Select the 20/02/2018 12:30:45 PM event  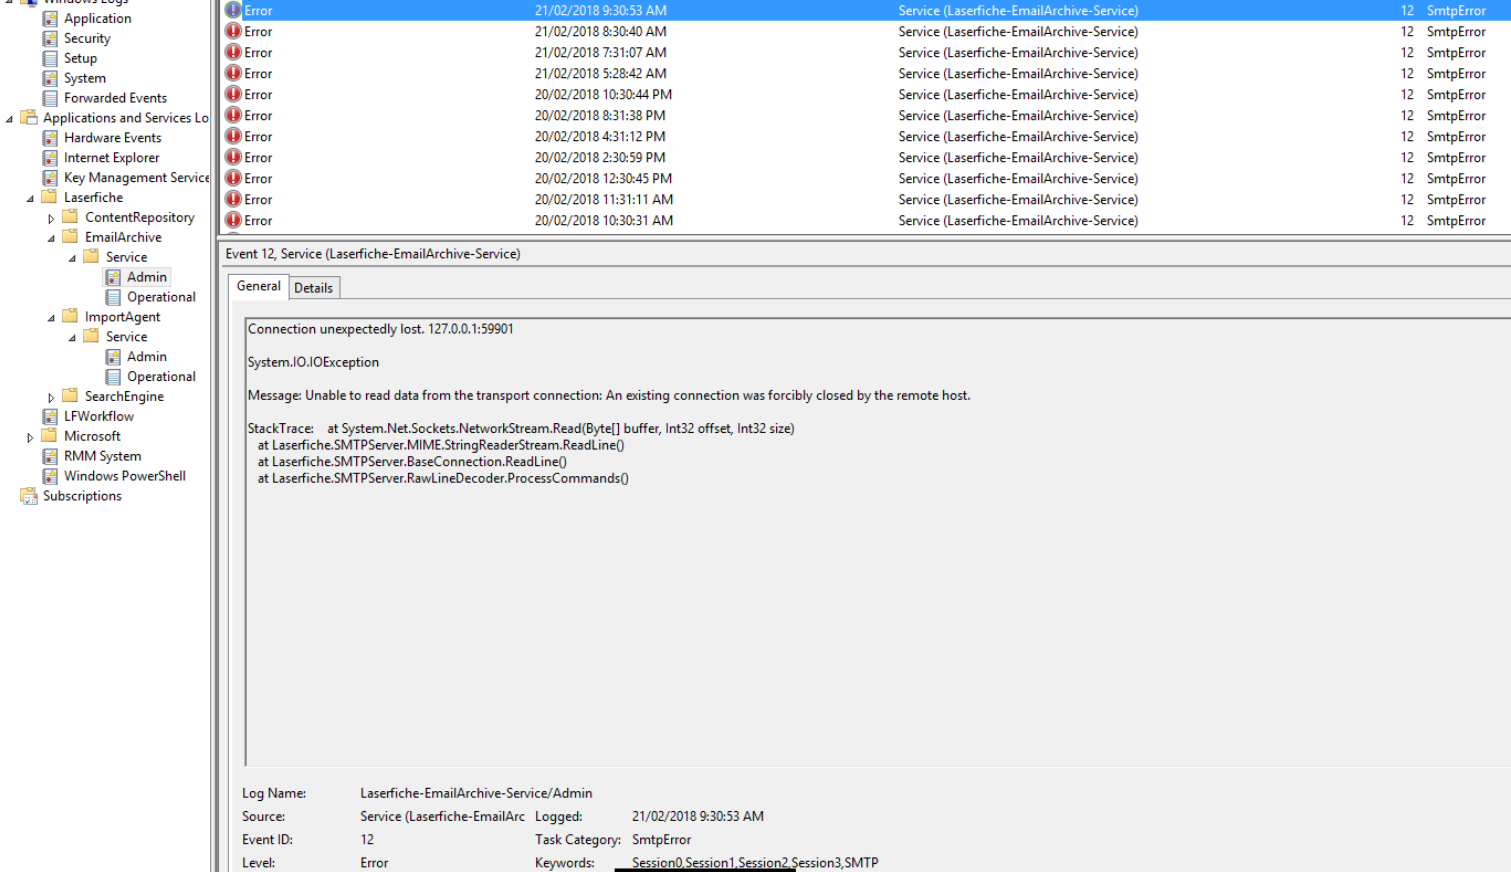866,178
